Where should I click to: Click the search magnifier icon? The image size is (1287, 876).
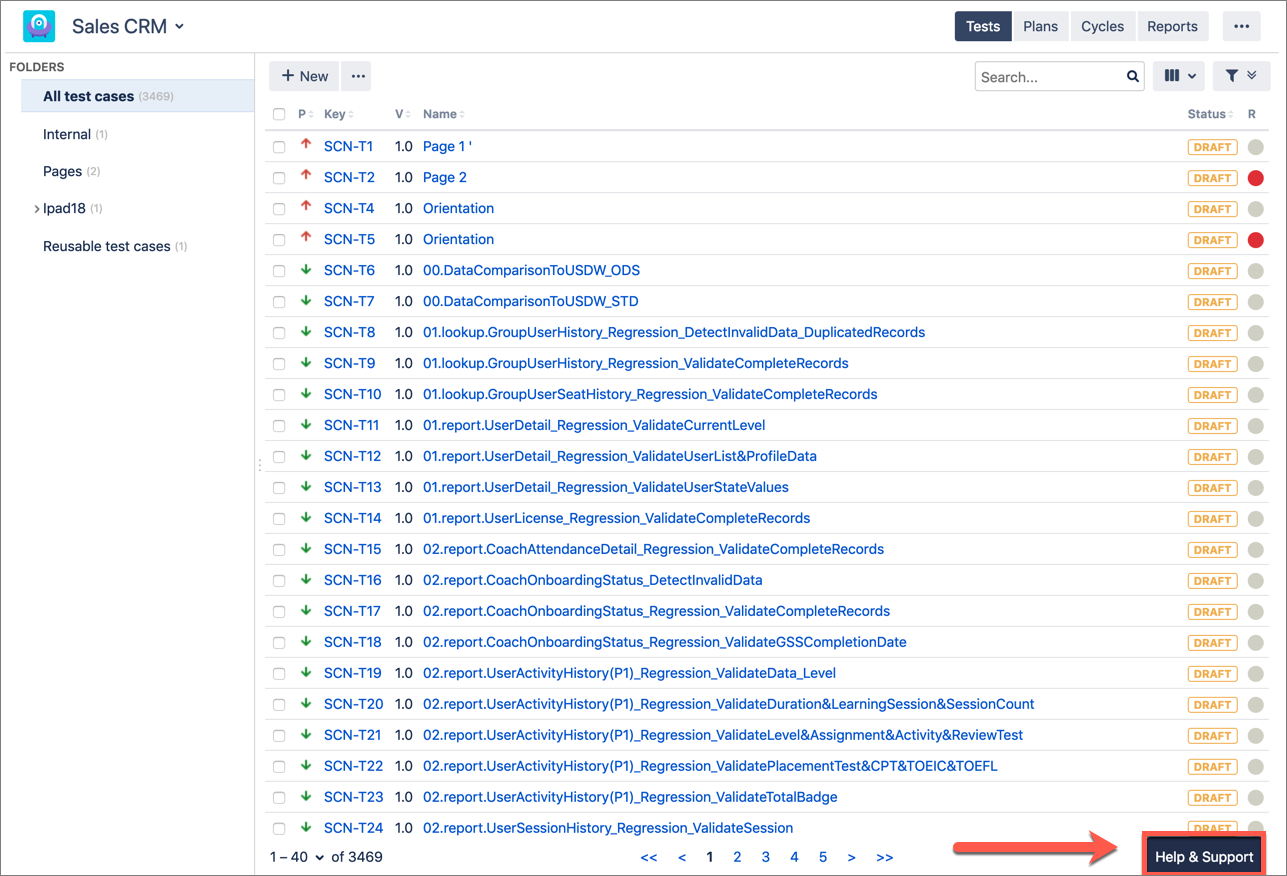point(1132,76)
